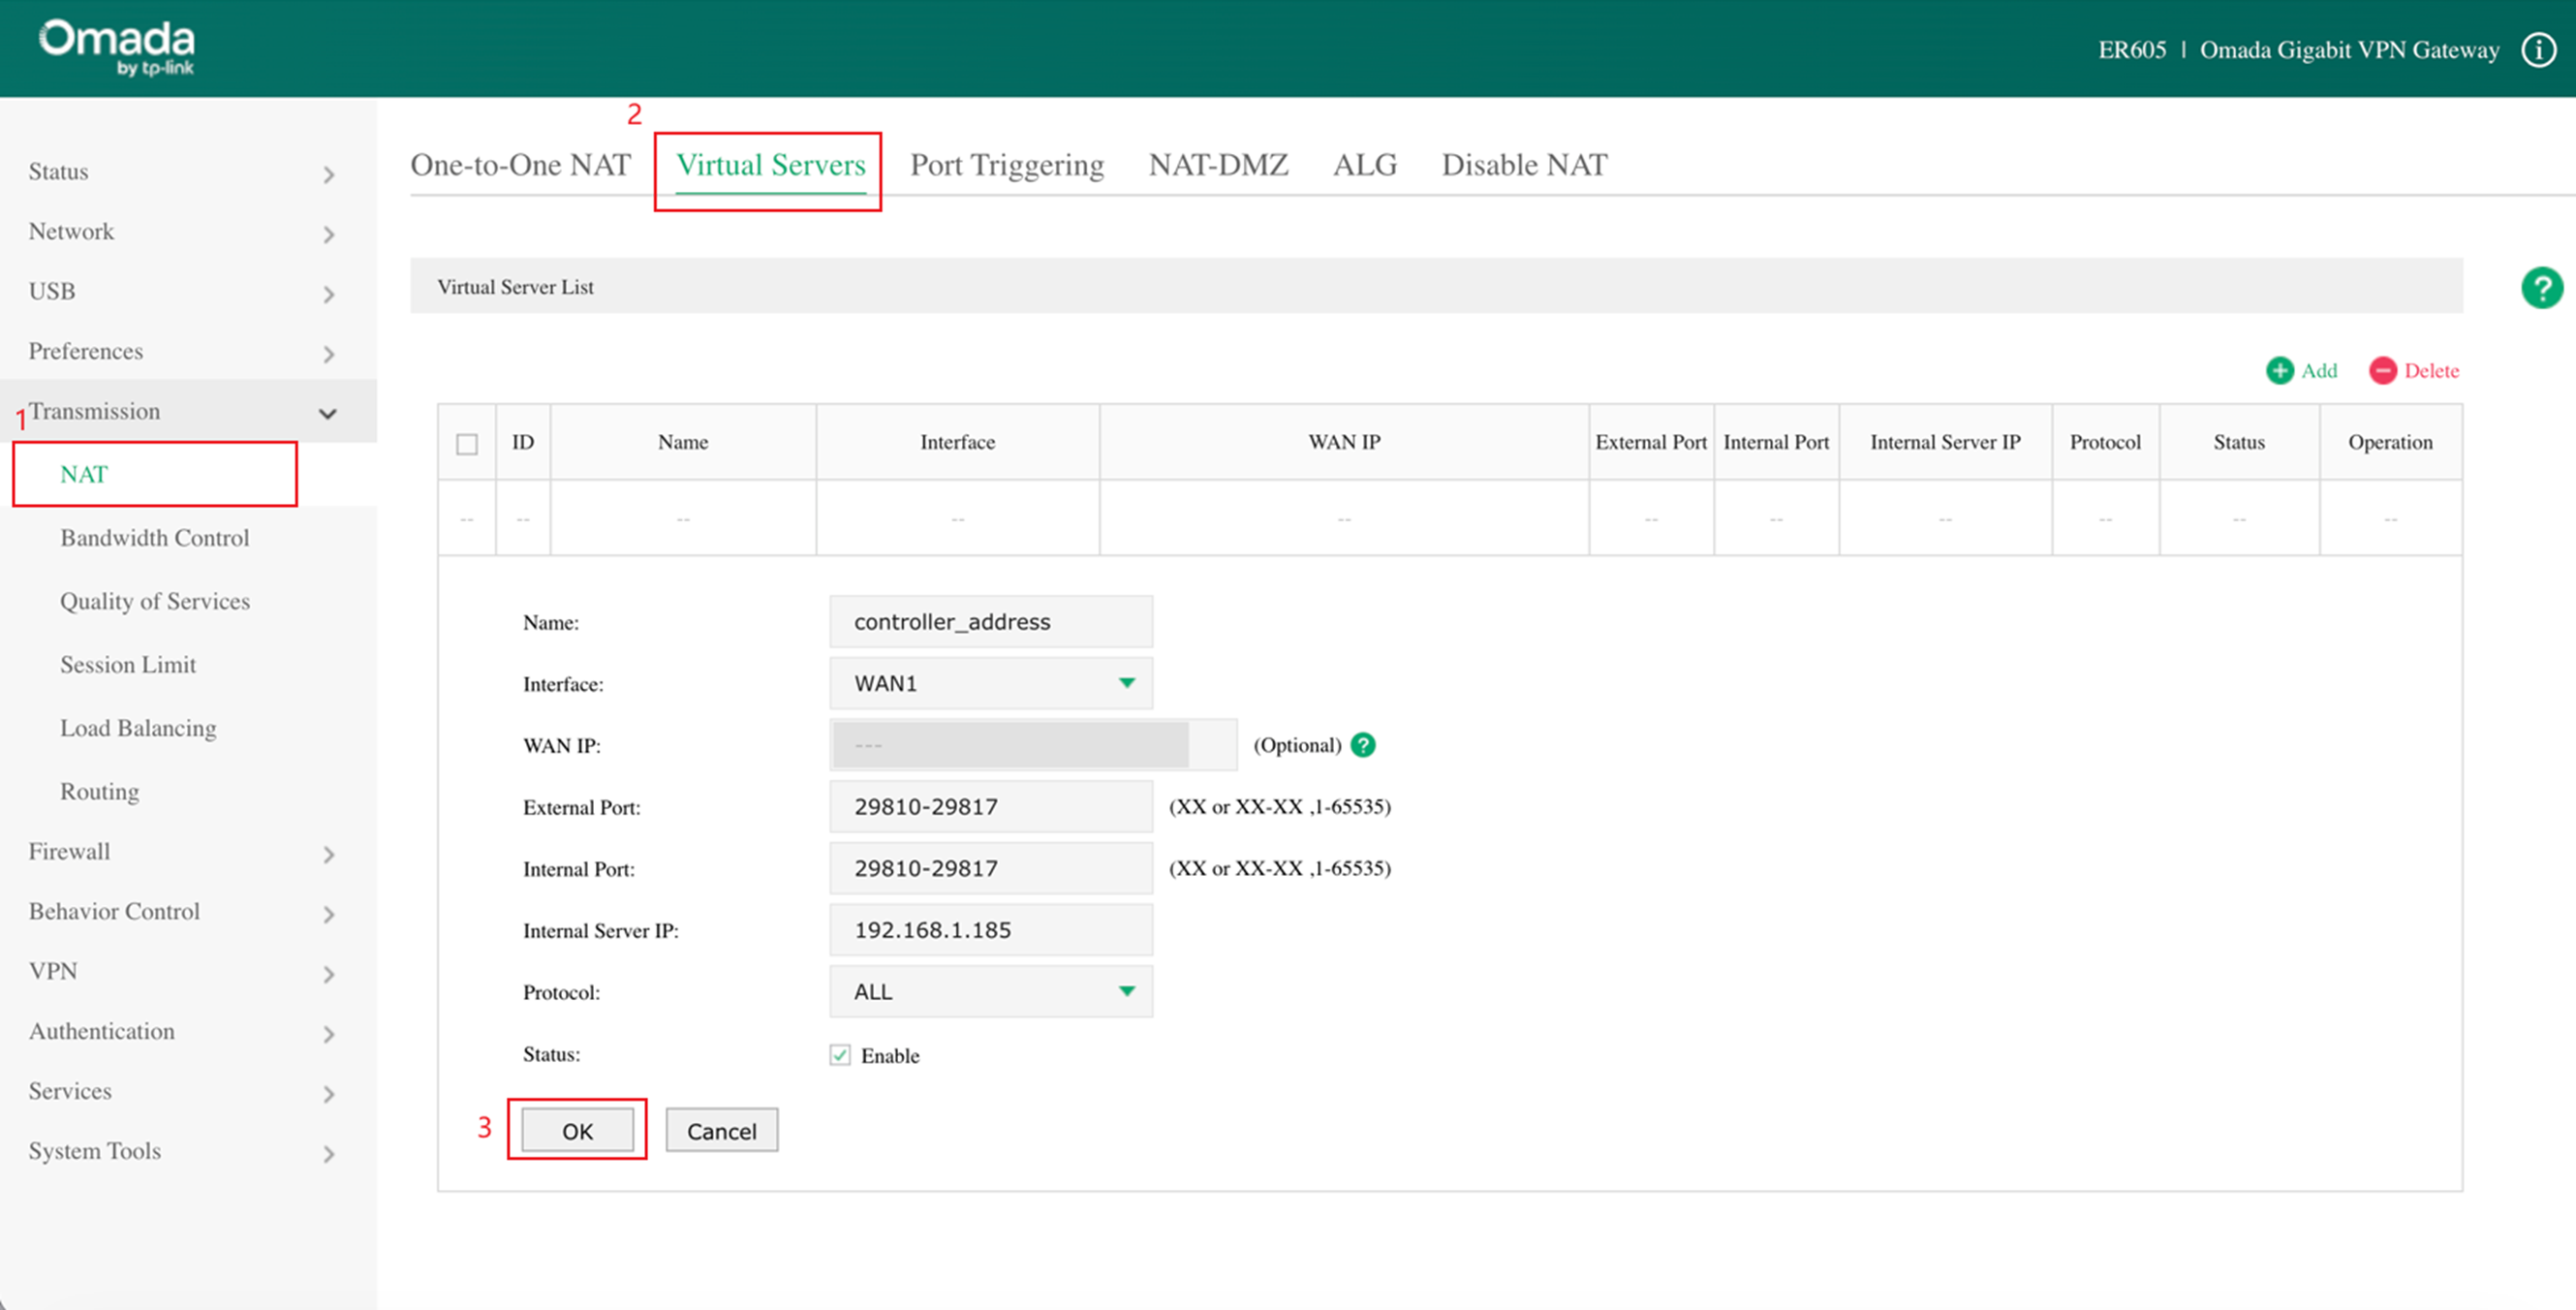This screenshot has height=1310, width=2576.
Task: Click the Add link text
Action: click(x=2319, y=371)
